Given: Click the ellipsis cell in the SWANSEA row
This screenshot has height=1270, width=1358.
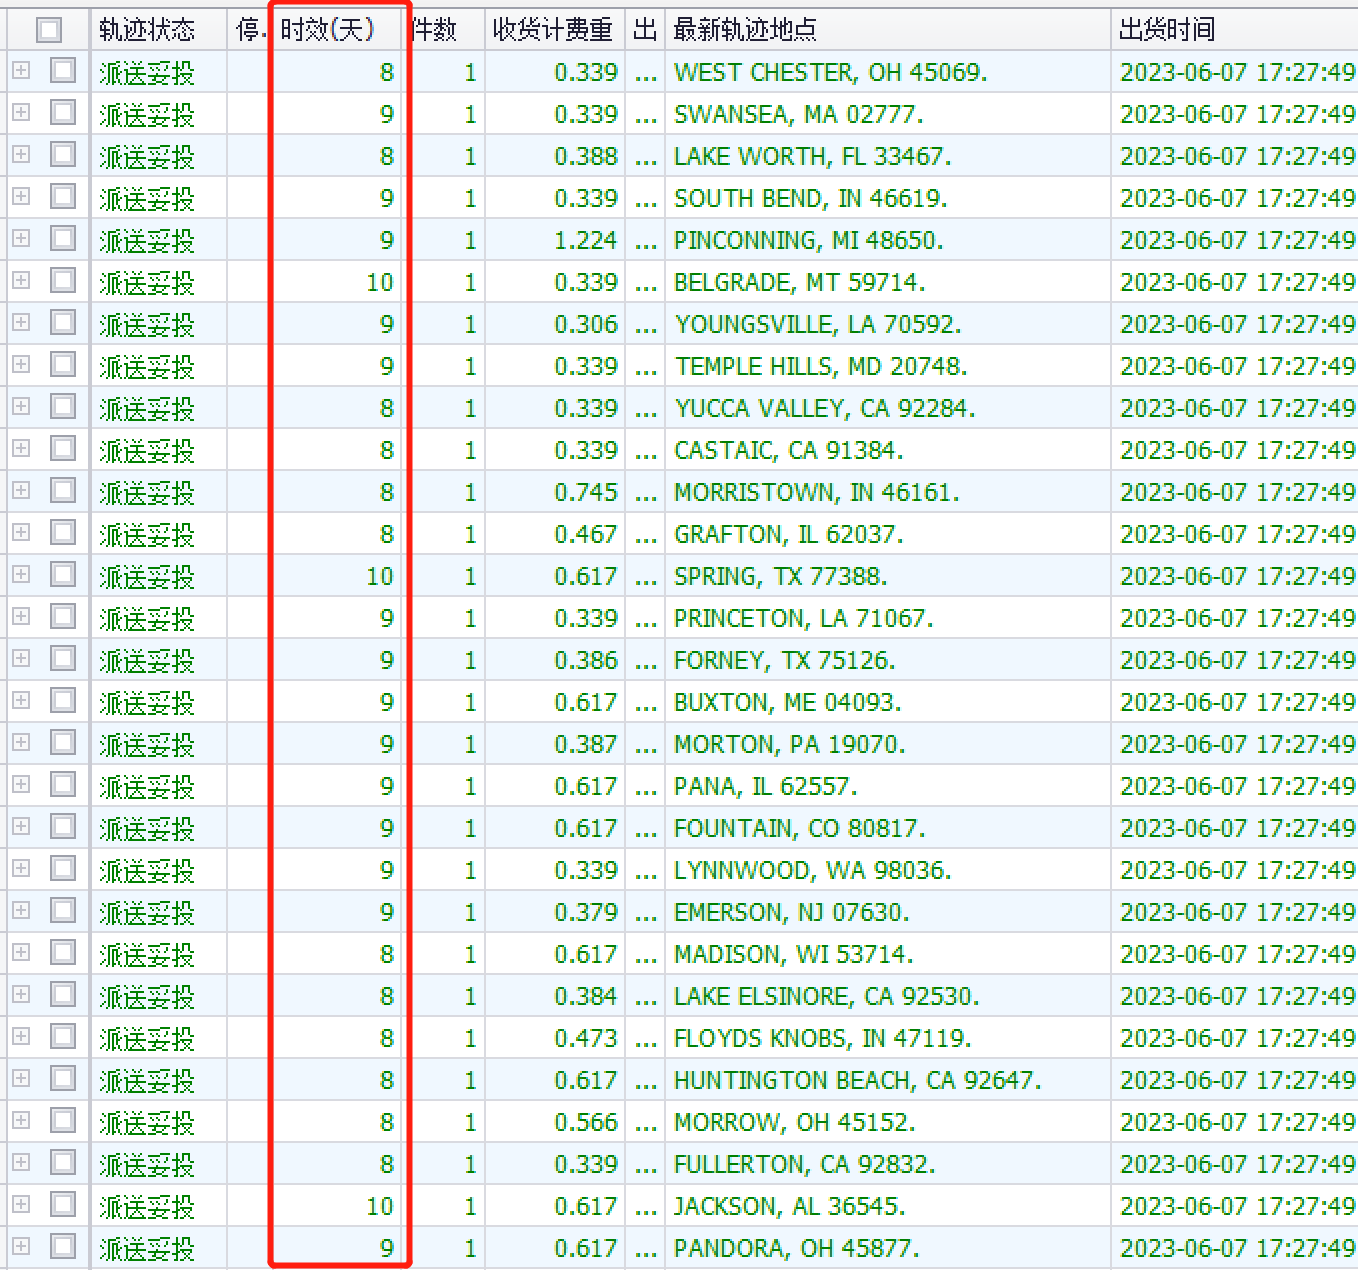Looking at the screenshot, I should 646,115.
